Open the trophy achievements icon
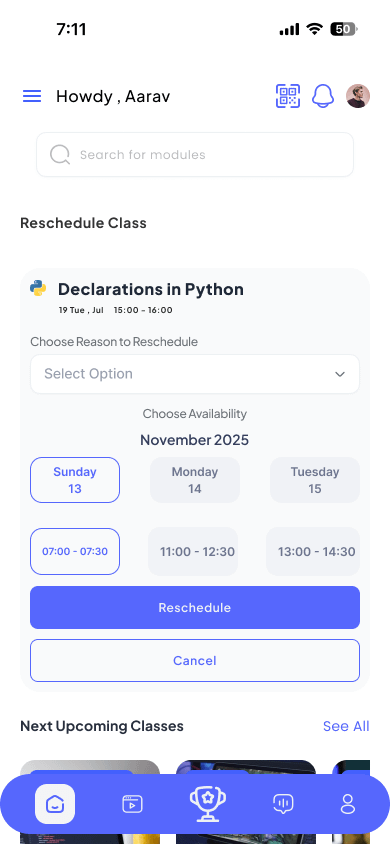Image resolution: width=390 pixels, height=844 pixels. 209,804
